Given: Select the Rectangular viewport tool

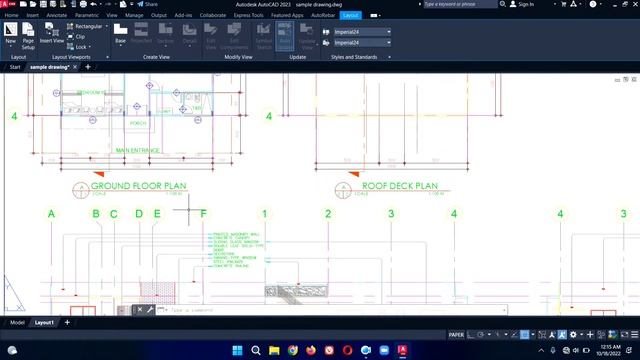Looking at the screenshot, I should point(84,26).
